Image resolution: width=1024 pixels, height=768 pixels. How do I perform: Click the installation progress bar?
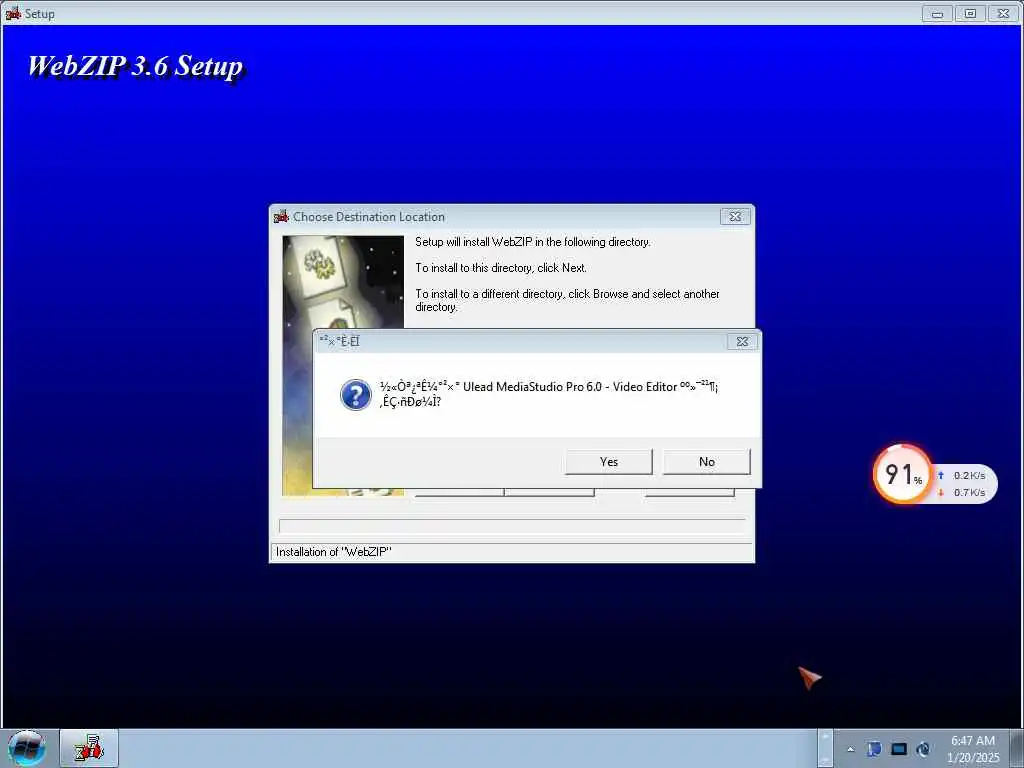point(512,526)
